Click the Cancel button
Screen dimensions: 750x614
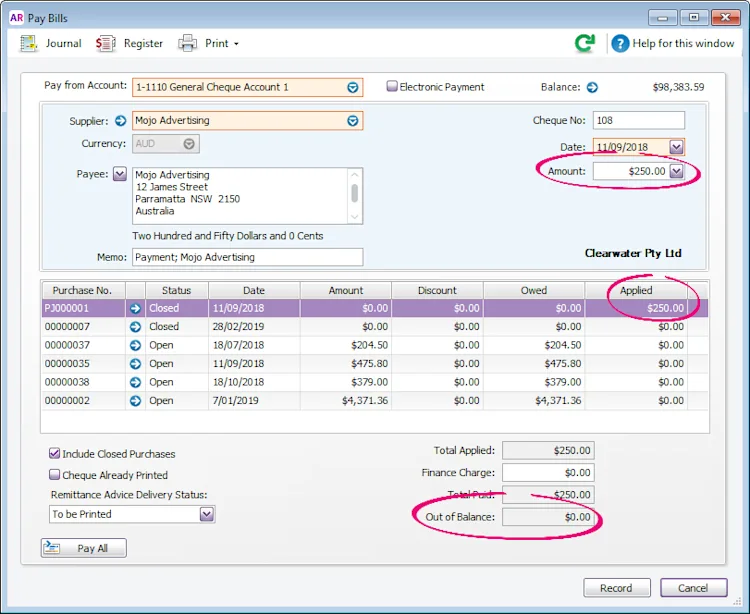pyautogui.click(x=694, y=588)
